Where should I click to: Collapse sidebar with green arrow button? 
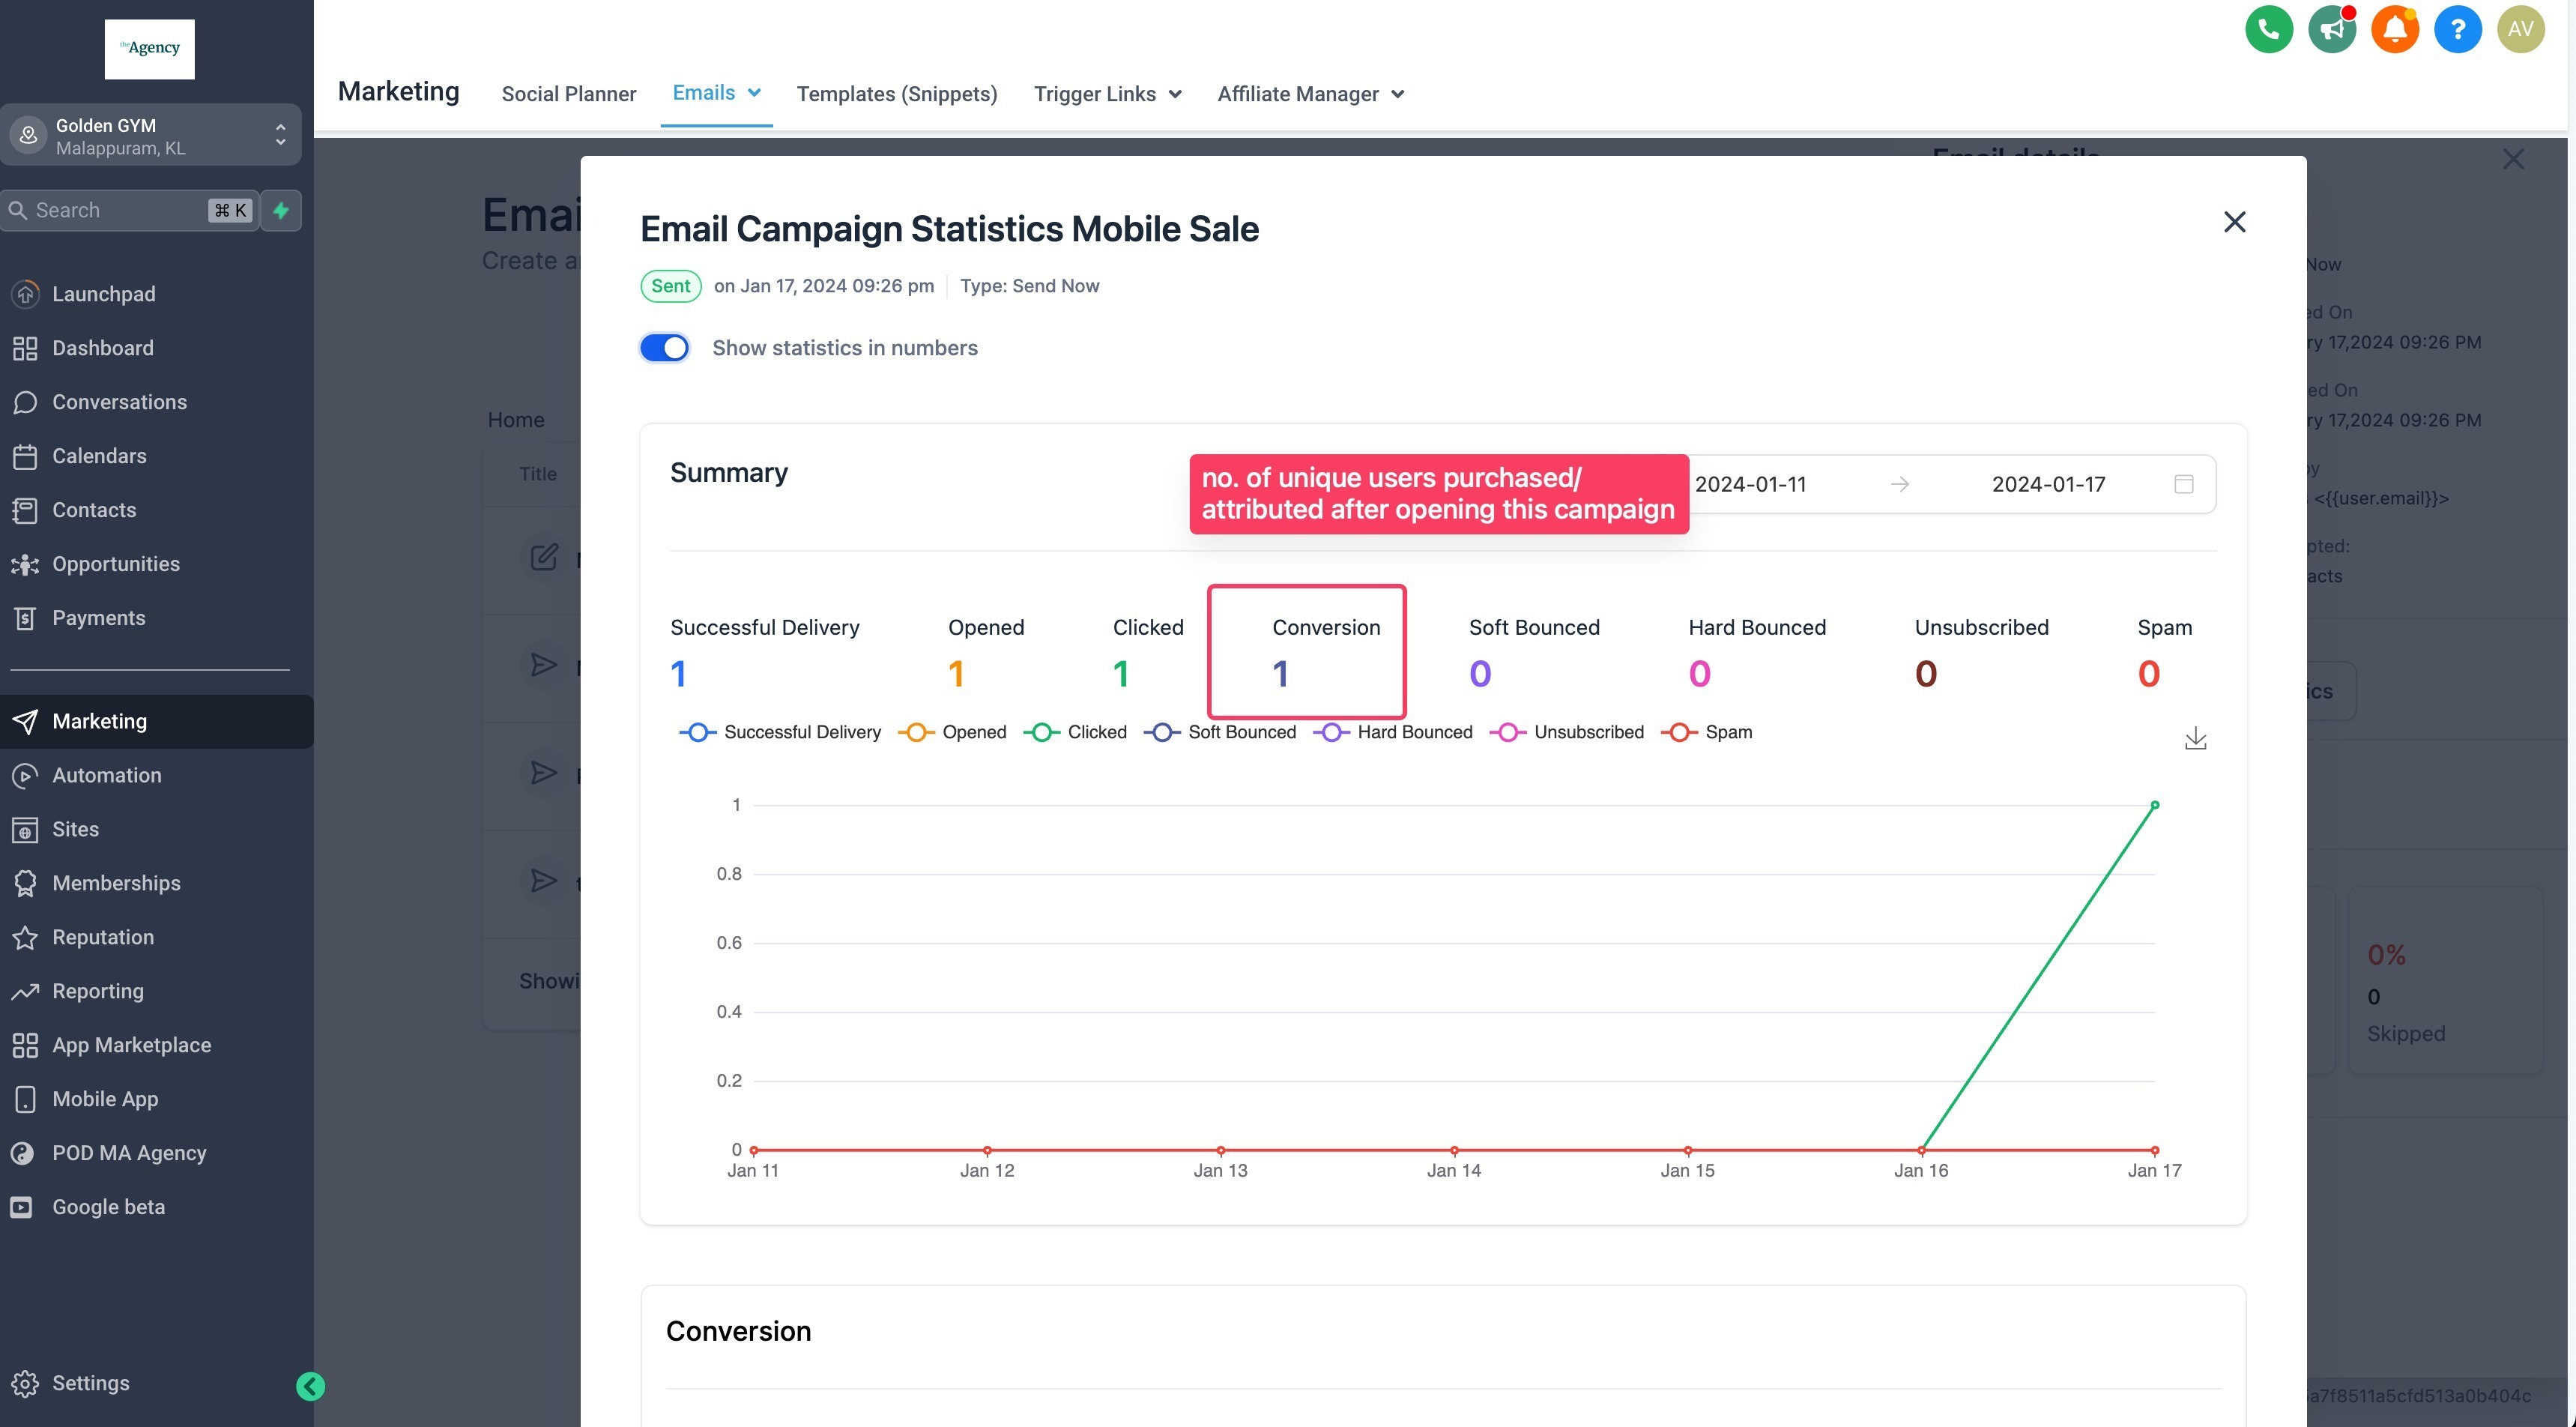click(x=310, y=1385)
